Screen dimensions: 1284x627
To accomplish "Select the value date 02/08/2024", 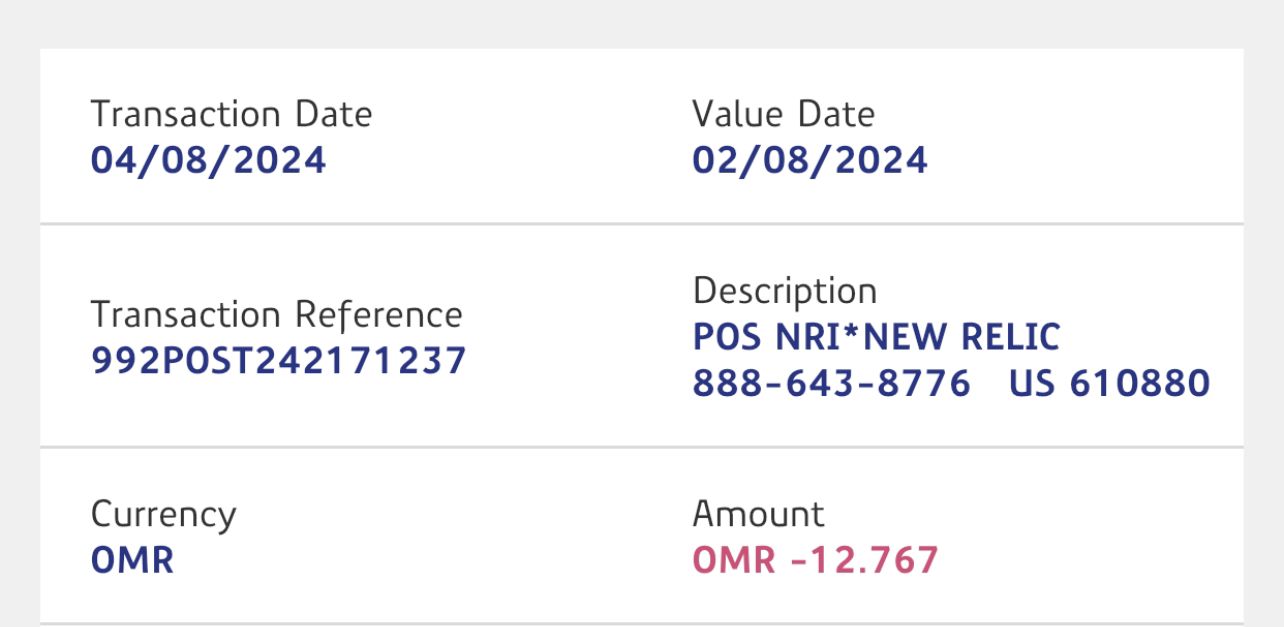I will point(810,160).
